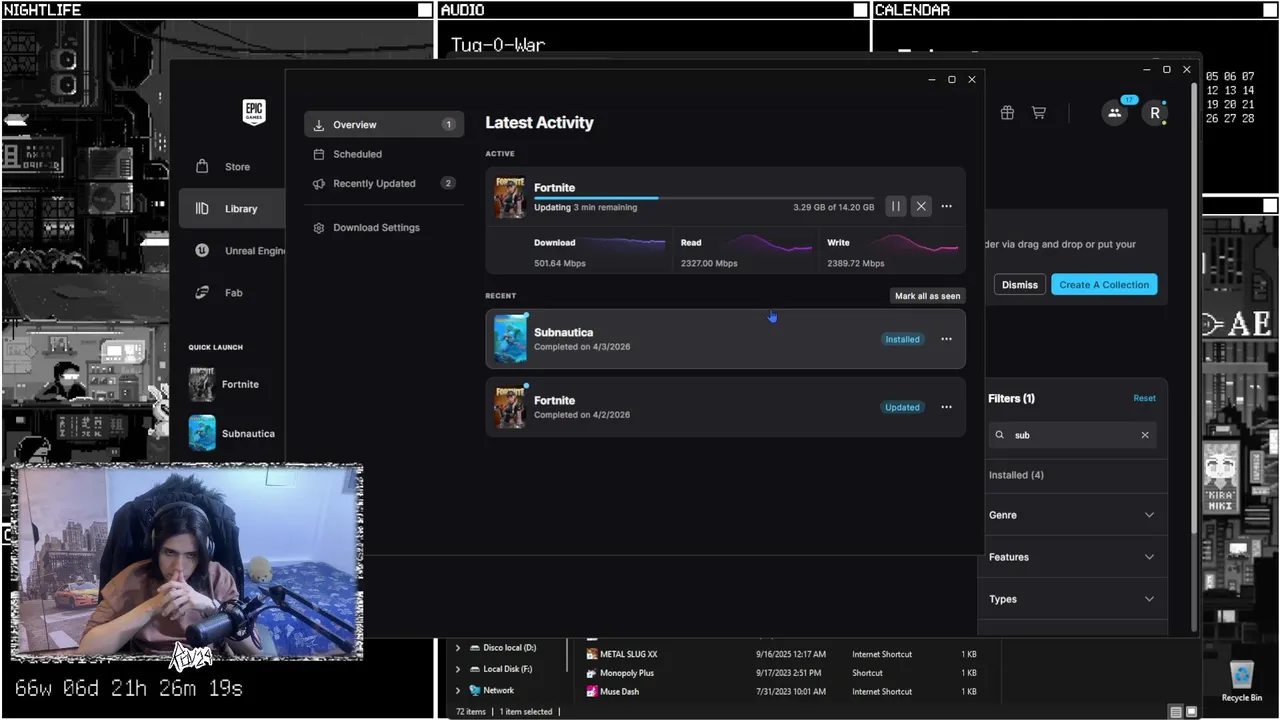
Task: Toggle the CALENDAR panel square button
Action: point(1270,10)
